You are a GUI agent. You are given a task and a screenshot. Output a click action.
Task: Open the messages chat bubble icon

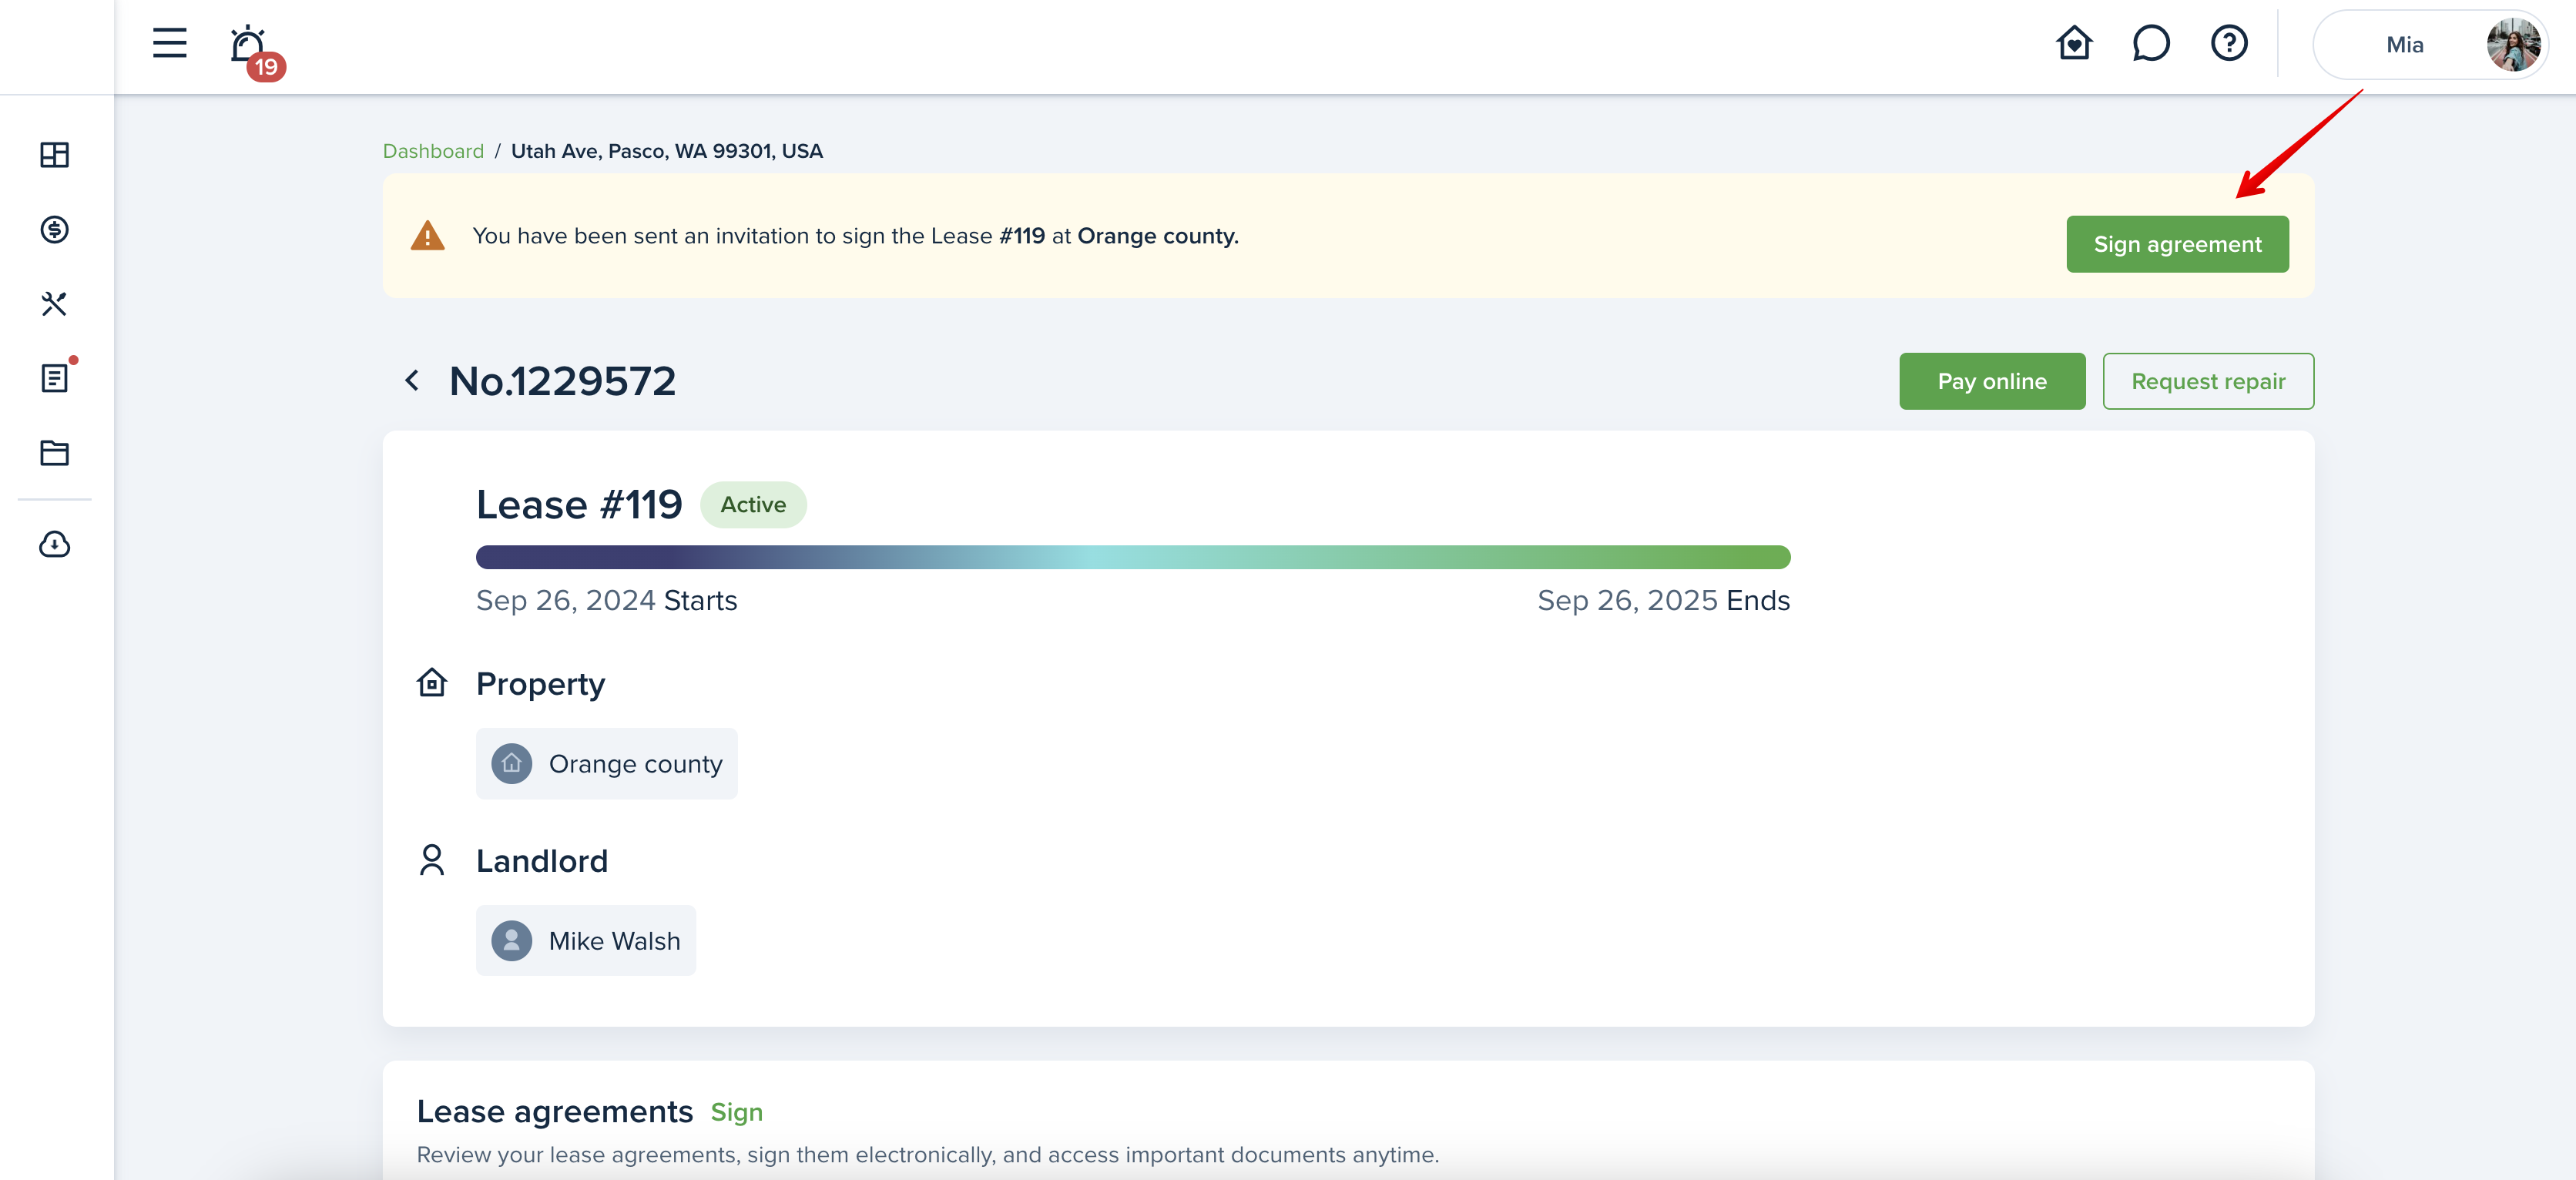click(x=2150, y=43)
